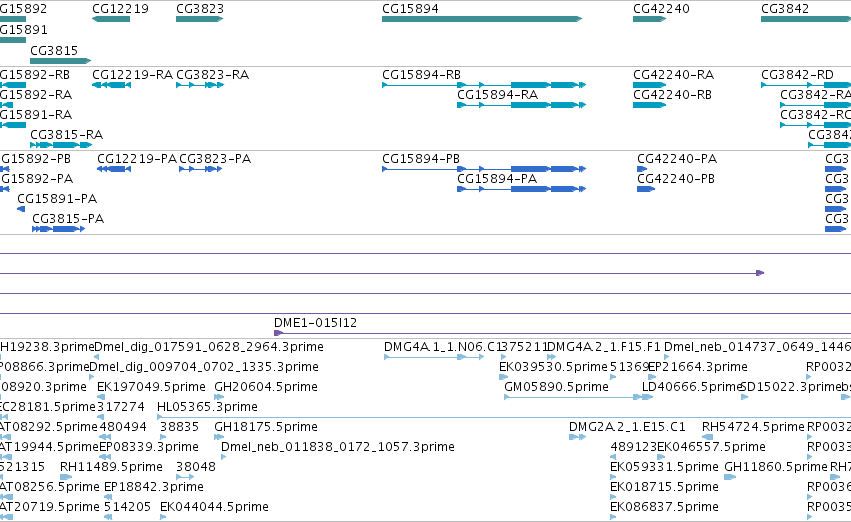Select the EST labeled 38048

[196, 467]
